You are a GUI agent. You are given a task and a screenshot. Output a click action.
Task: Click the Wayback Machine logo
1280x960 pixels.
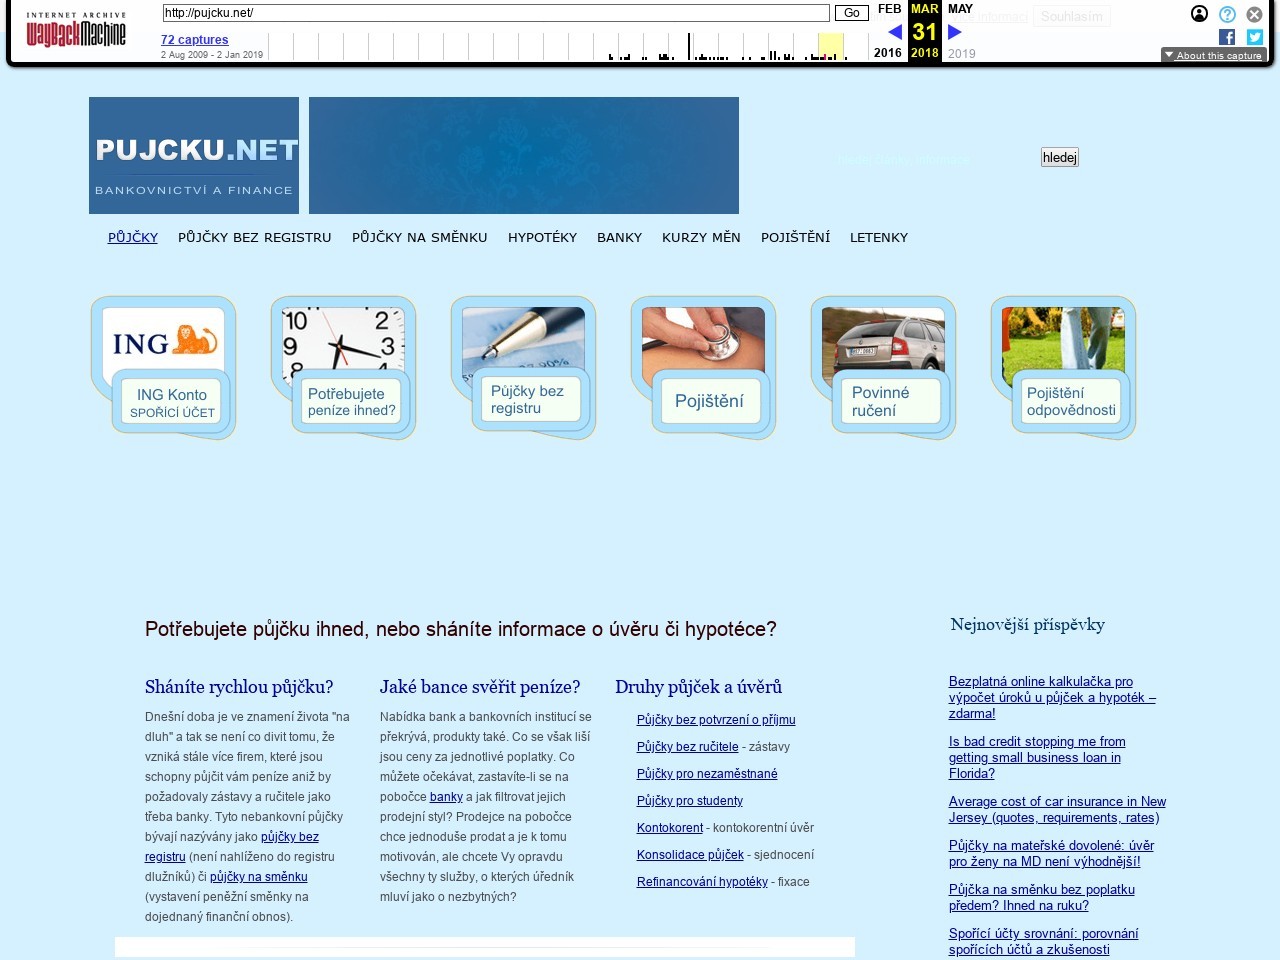click(76, 31)
